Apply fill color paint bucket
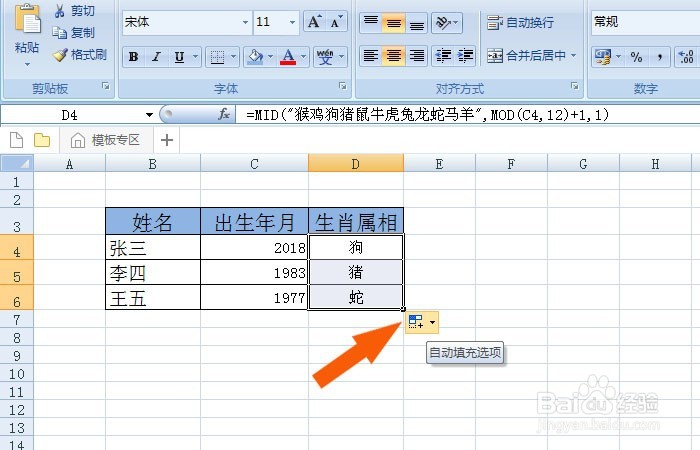 (255, 57)
